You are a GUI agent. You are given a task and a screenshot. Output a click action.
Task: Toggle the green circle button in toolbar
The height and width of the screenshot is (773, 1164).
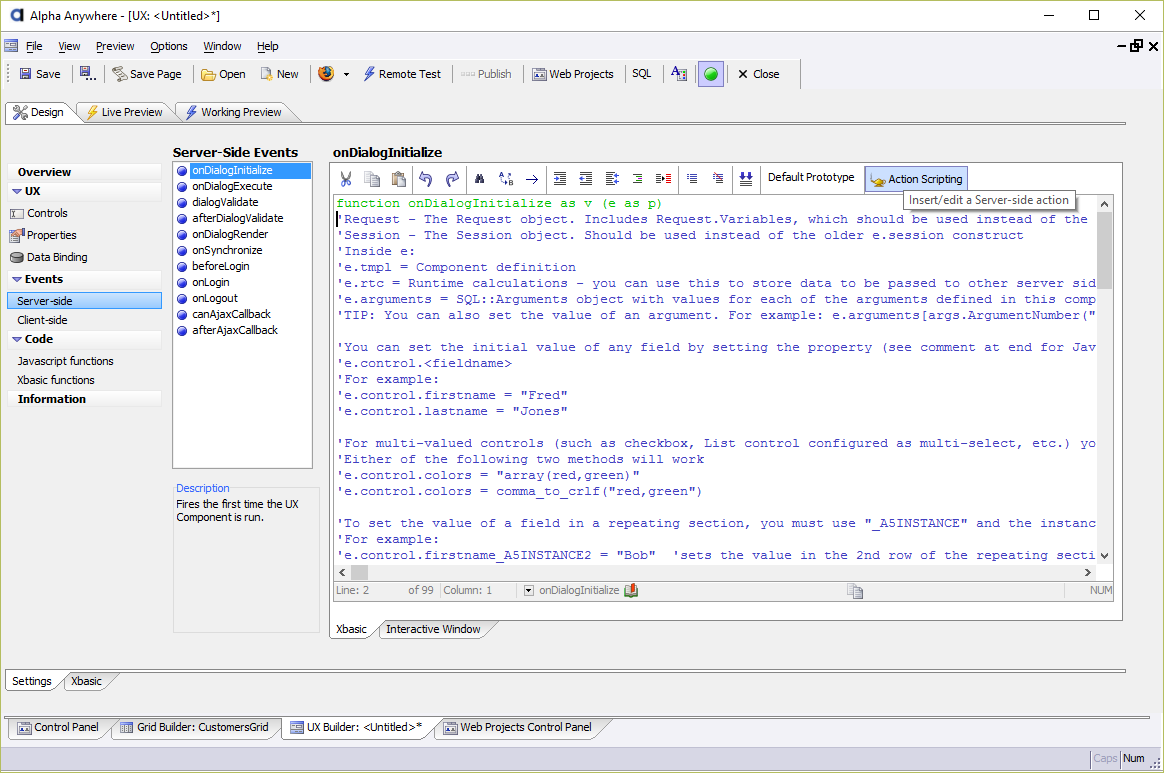point(710,74)
